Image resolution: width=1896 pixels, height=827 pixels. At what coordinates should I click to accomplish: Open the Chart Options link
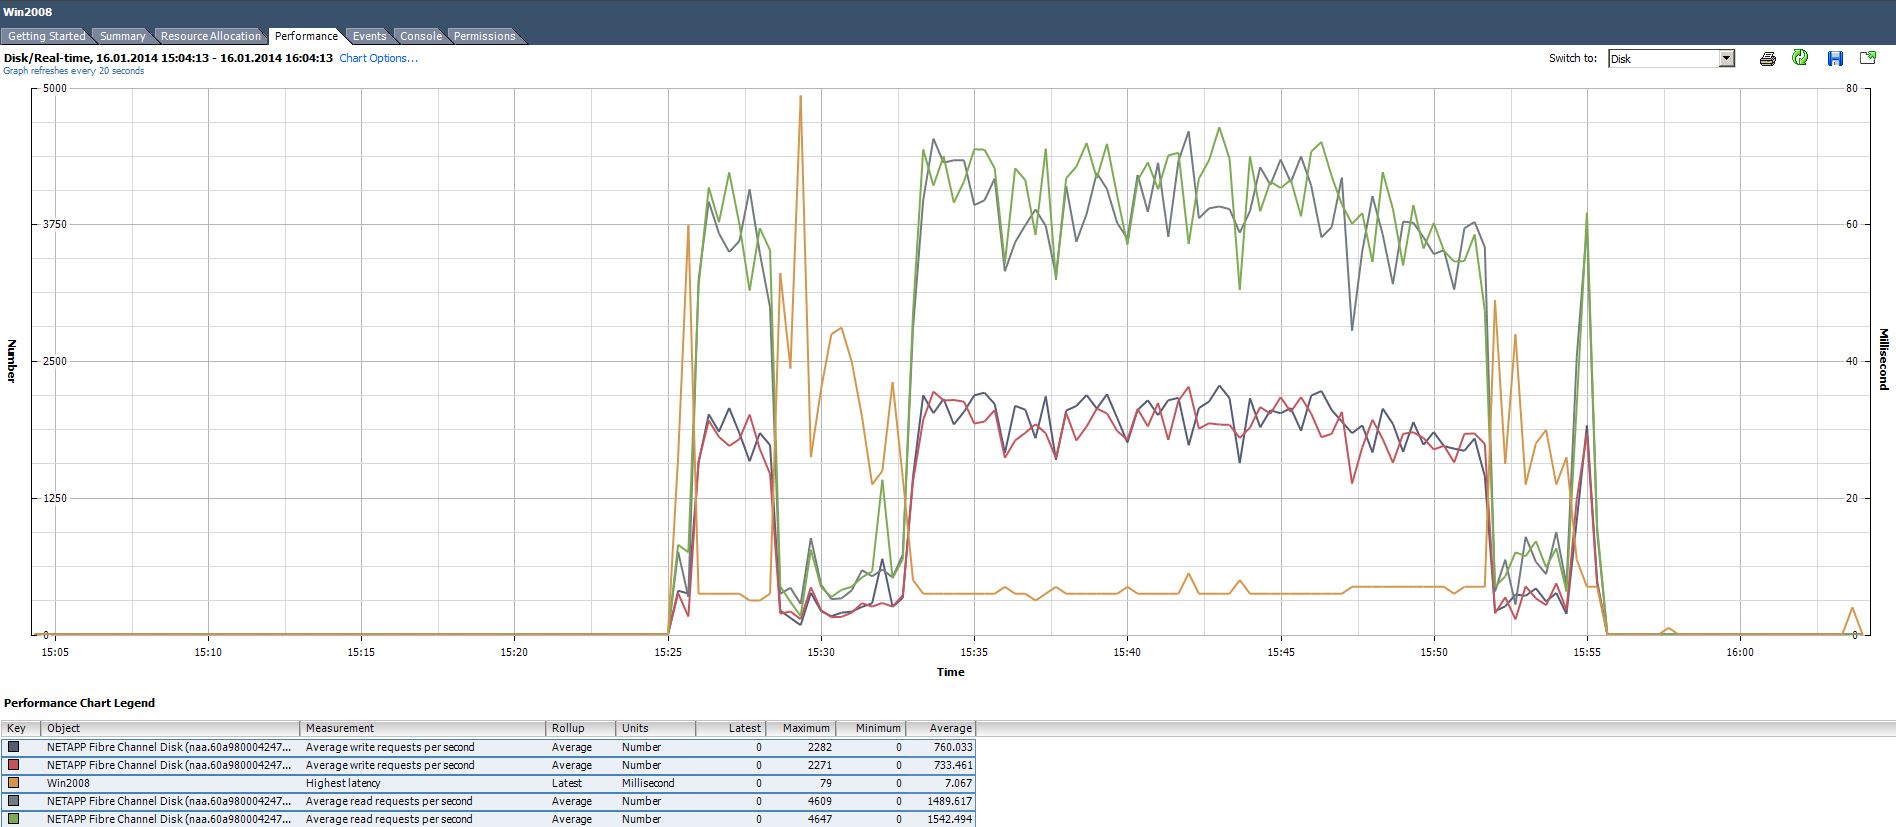pos(378,58)
